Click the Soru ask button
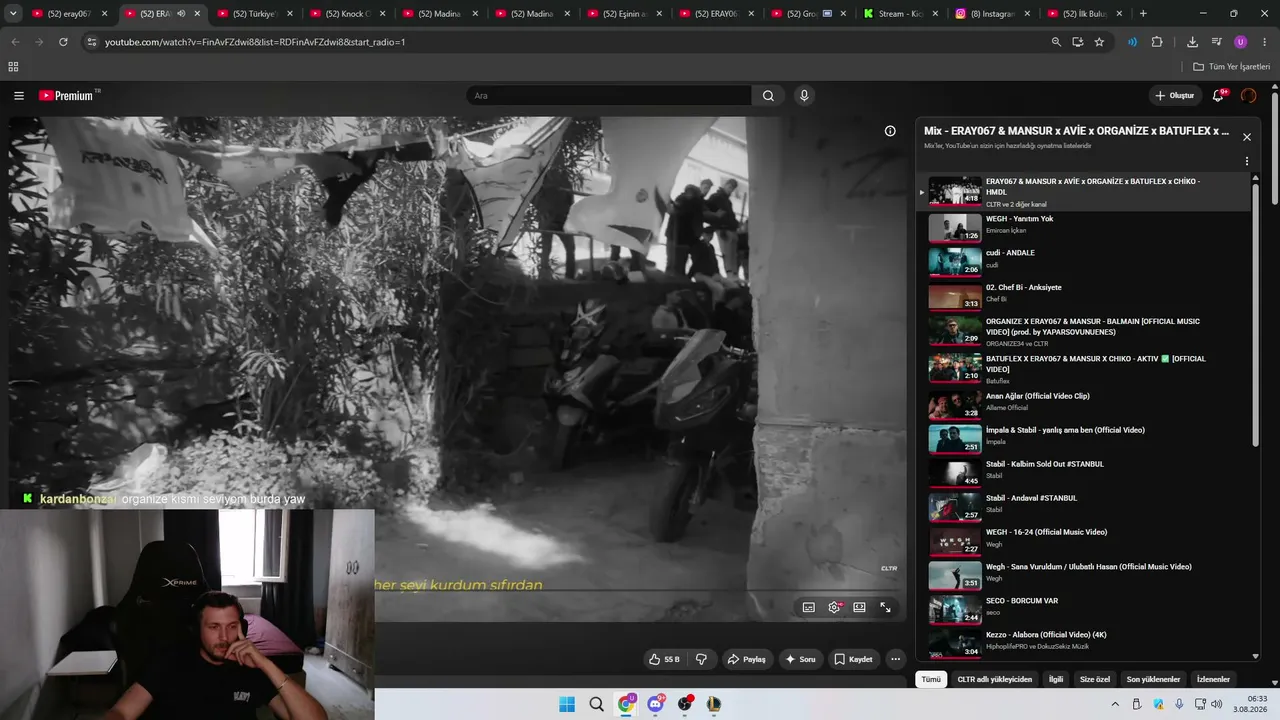The image size is (1280, 720). click(800, 659)
